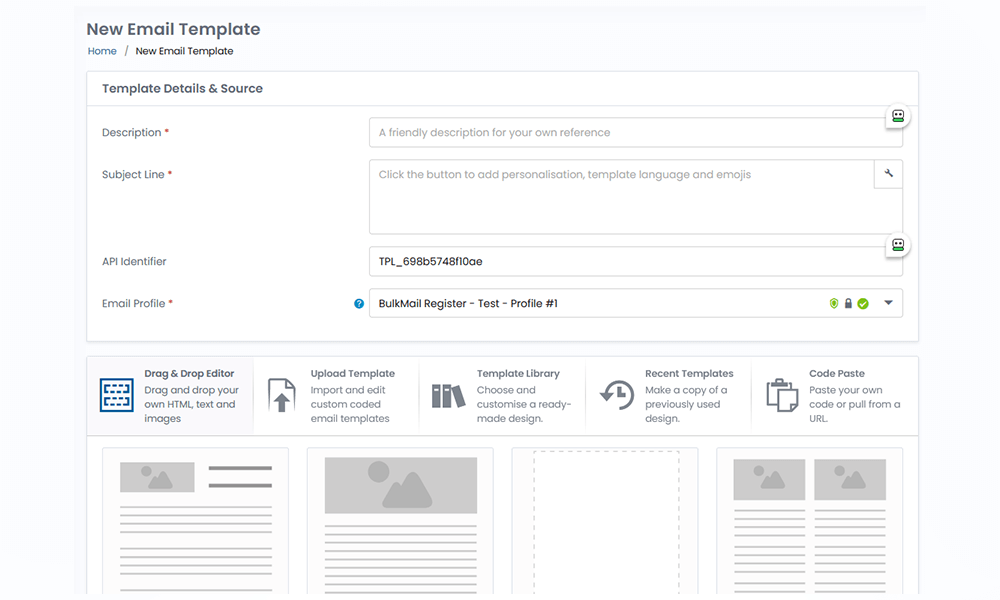Screen dimensions: 1000x600
Task: Open the BulkMail Register profile combo box
Action: pyautogui.click(x=636, y=304)
